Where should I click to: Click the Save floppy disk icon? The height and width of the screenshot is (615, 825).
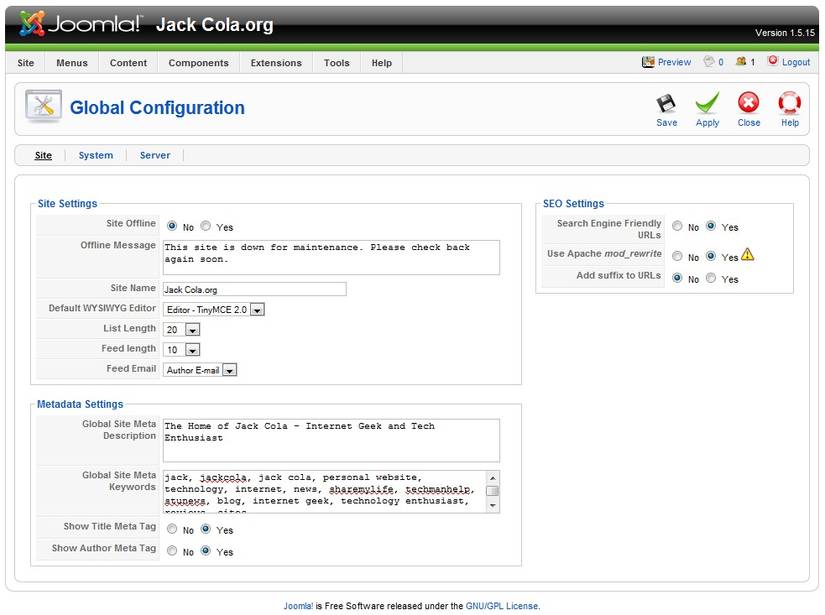(x=666, y=103)
